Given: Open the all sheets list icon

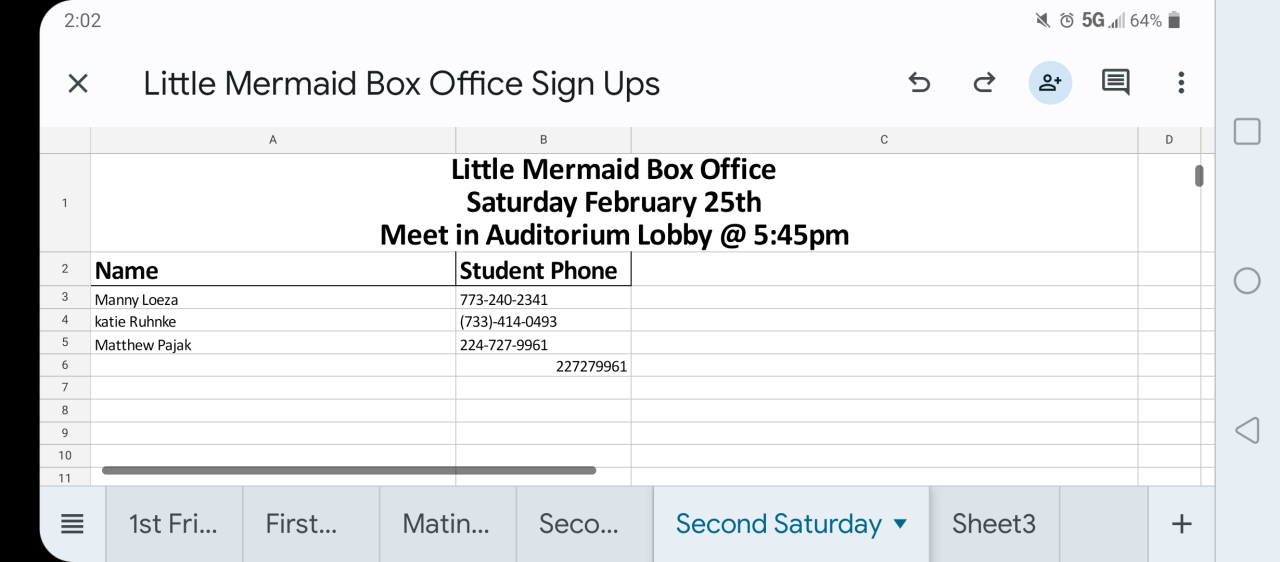Looking at the screenshot, I should coord(72,524).
